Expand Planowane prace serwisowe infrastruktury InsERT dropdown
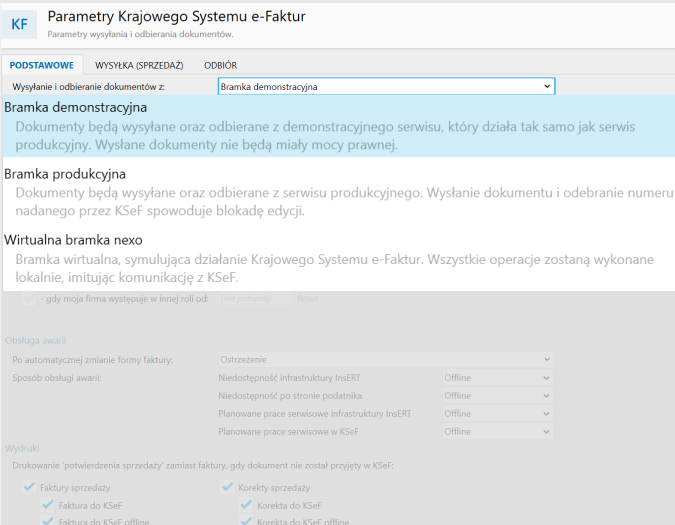Screen dimensions: 675x525 [x=497, y=414]
